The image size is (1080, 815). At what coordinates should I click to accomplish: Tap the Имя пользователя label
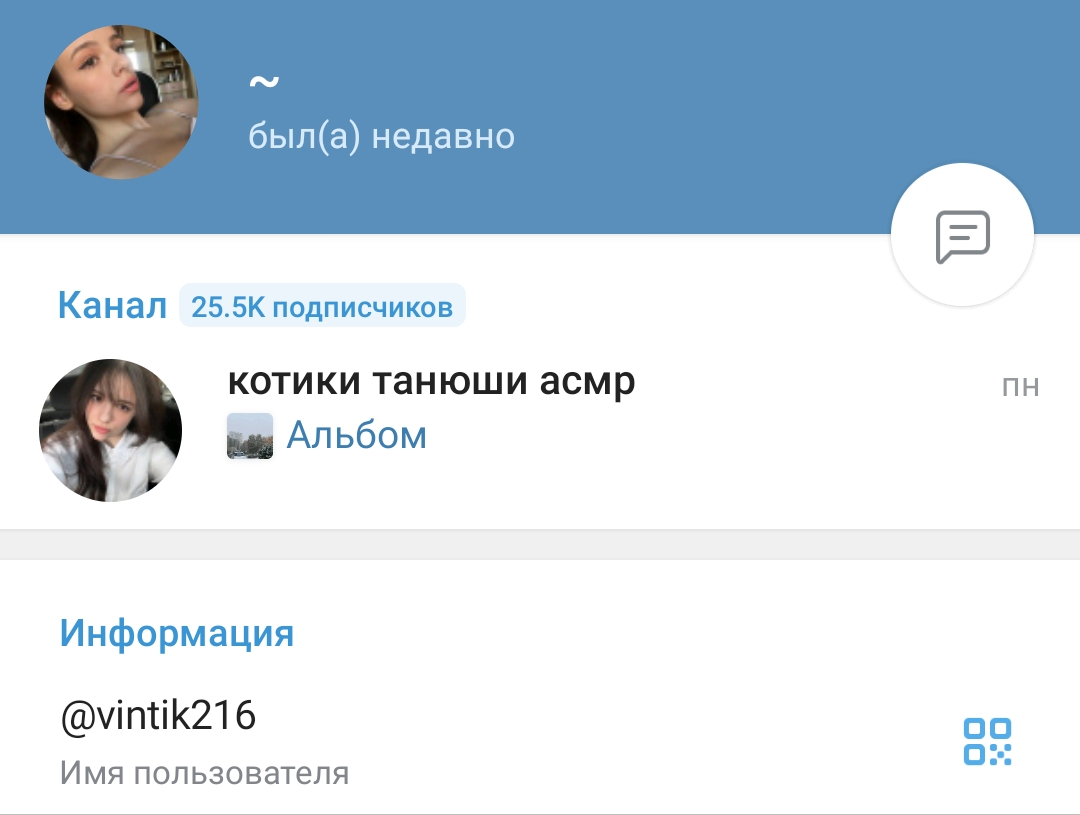click(205, 773)
